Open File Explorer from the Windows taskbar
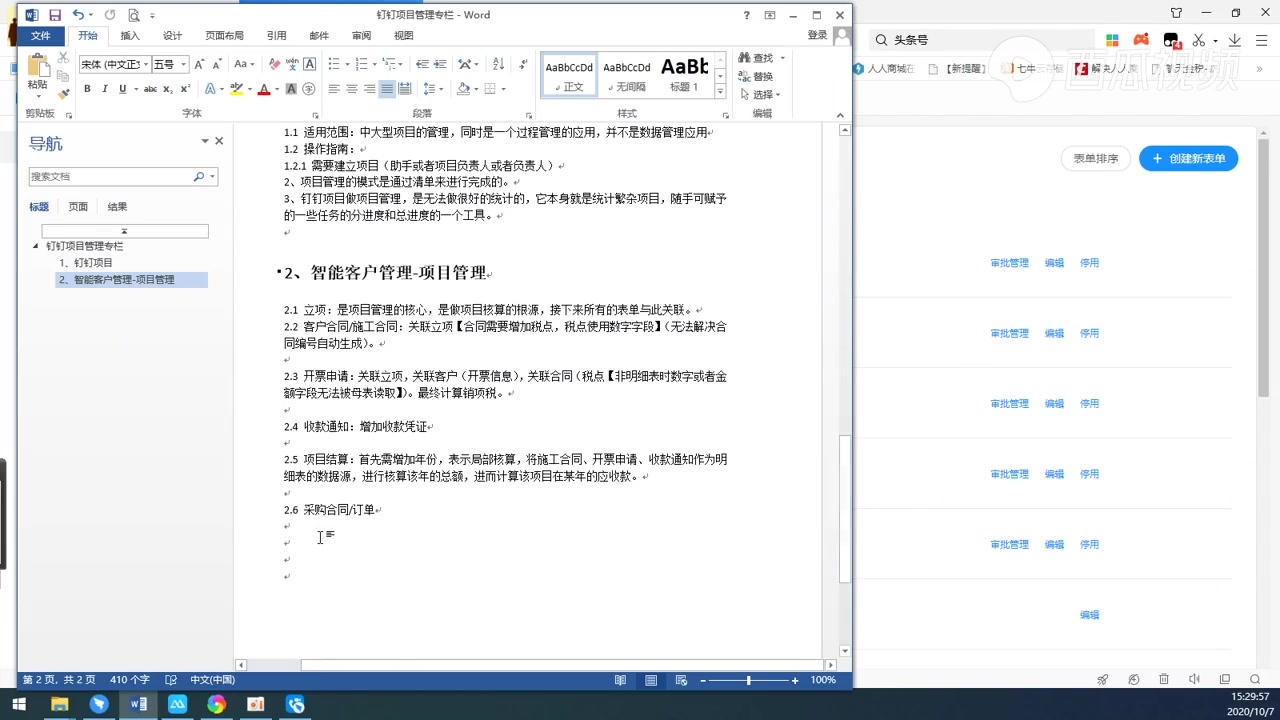The width and height of the screenshot is (1280, 720). pyautogui.click(x=60, y=704)
